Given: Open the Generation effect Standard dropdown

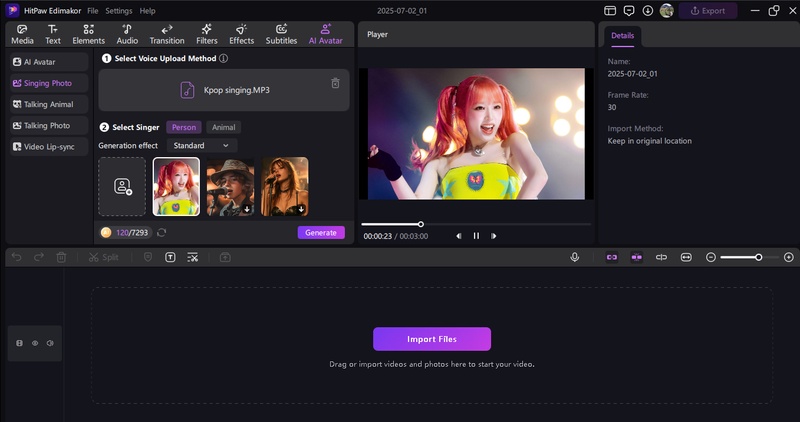Looking at the screenshot, I should click(x=202, y=145).
